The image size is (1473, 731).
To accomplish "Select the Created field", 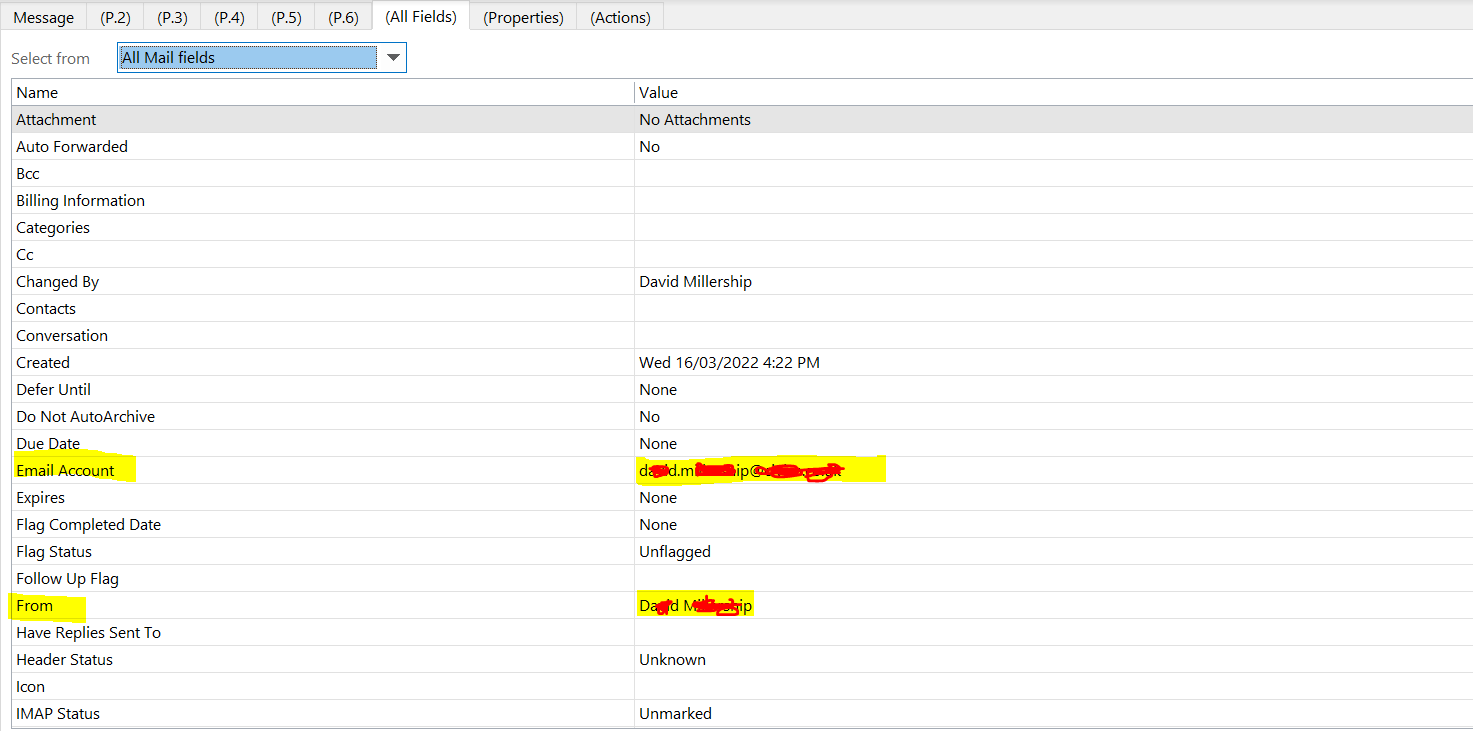I will pyautogui.click(x=43, y=362).
